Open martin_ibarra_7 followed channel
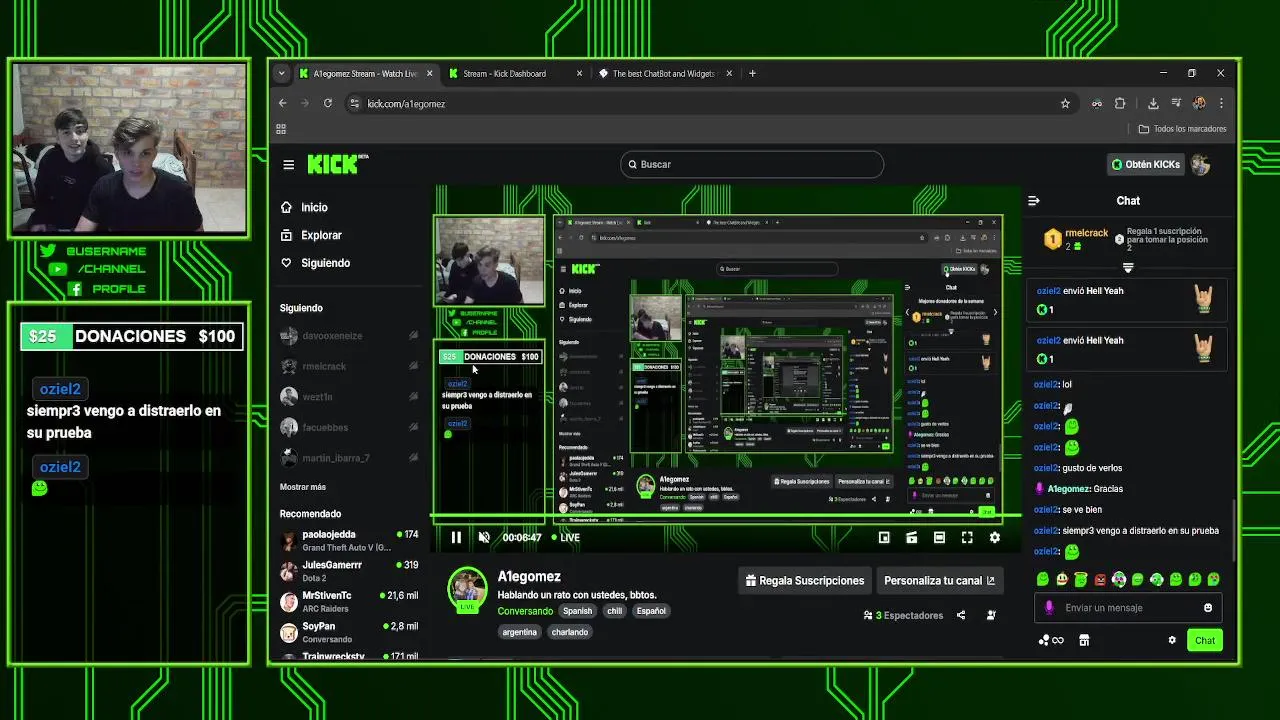 [x=349, y=458]
